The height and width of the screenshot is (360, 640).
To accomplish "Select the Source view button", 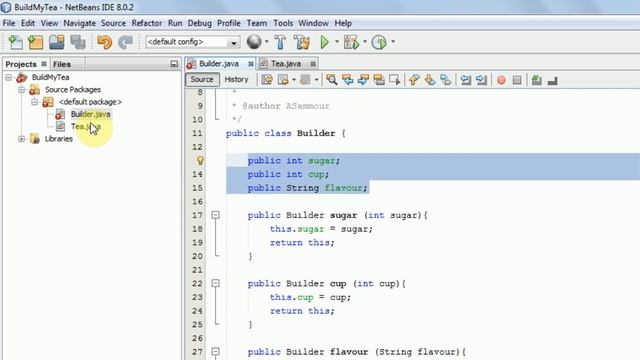I will pyautogui.click(x=202, y=80).
